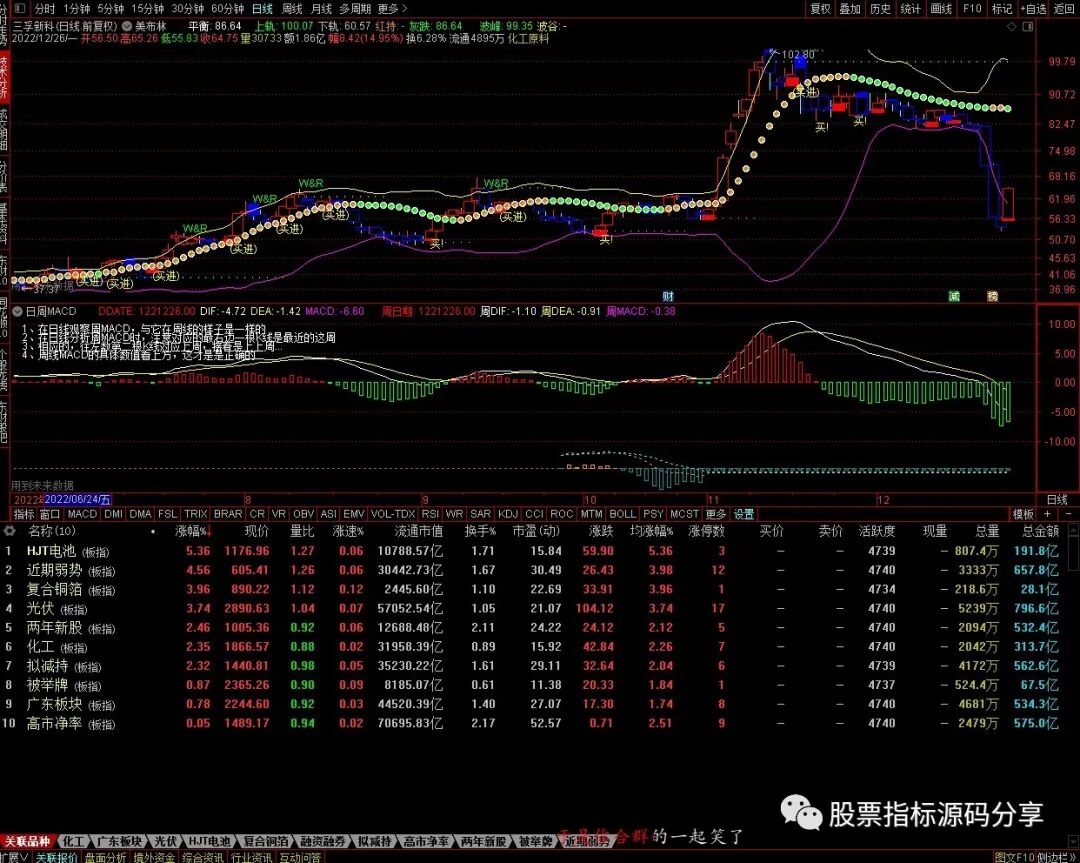Click the 叠加 overlay button
Viewport: 1080px width, 863px height.
[x=850, y=9]
